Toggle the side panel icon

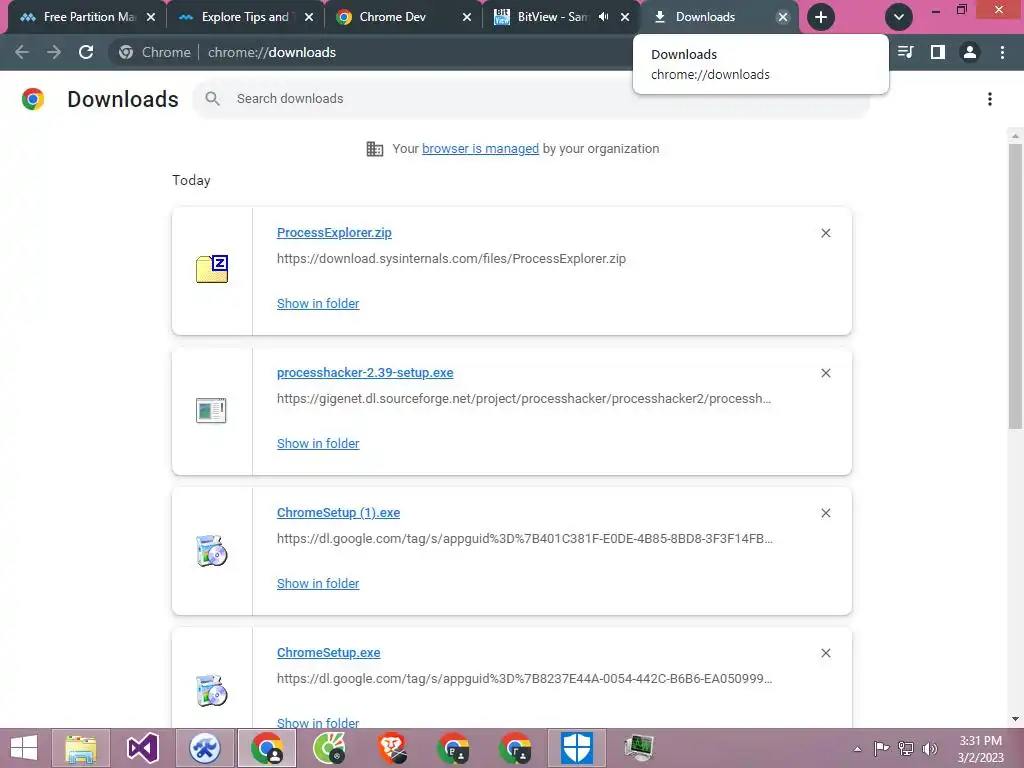938,52
